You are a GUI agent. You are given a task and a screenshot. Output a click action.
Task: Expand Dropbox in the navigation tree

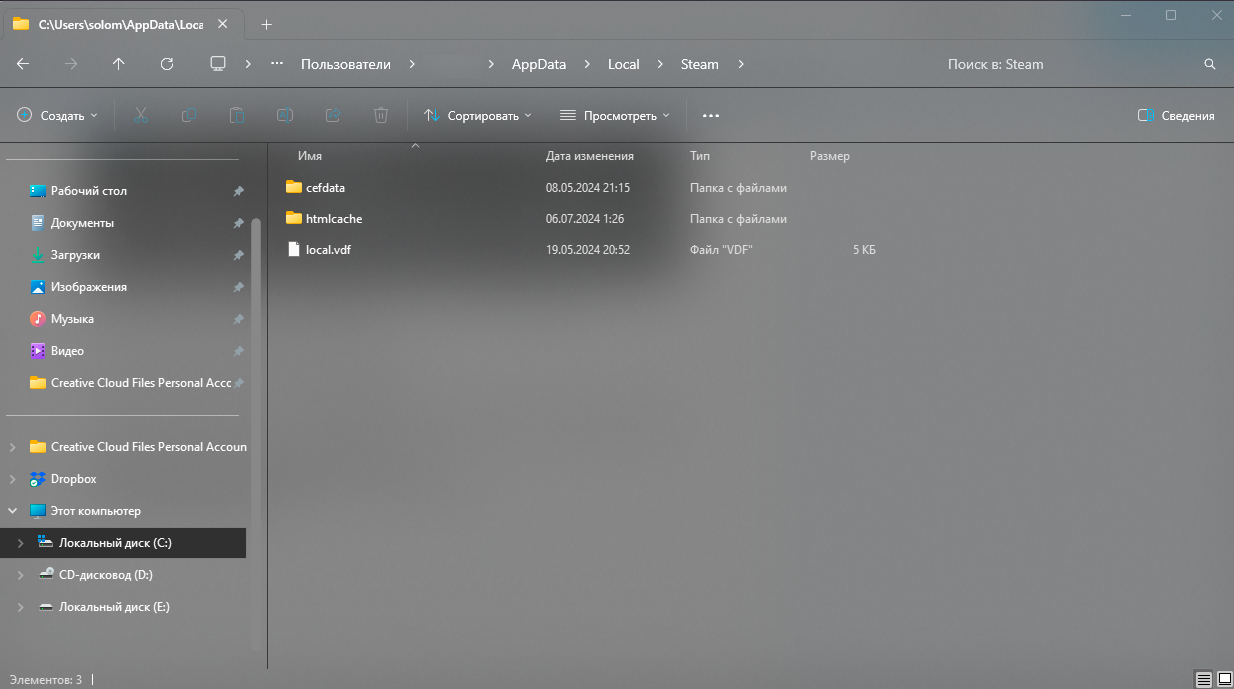point(13,479)
